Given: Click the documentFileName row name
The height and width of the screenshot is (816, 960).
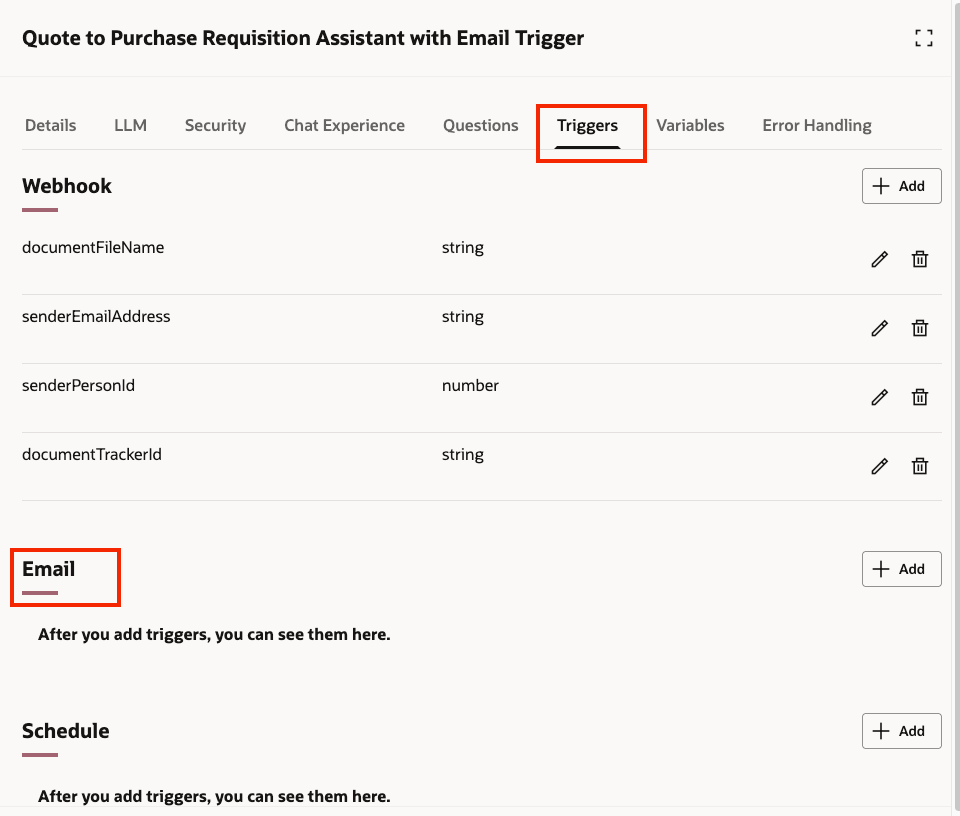Looking at the screenshot, I should [x=93, y=247].
